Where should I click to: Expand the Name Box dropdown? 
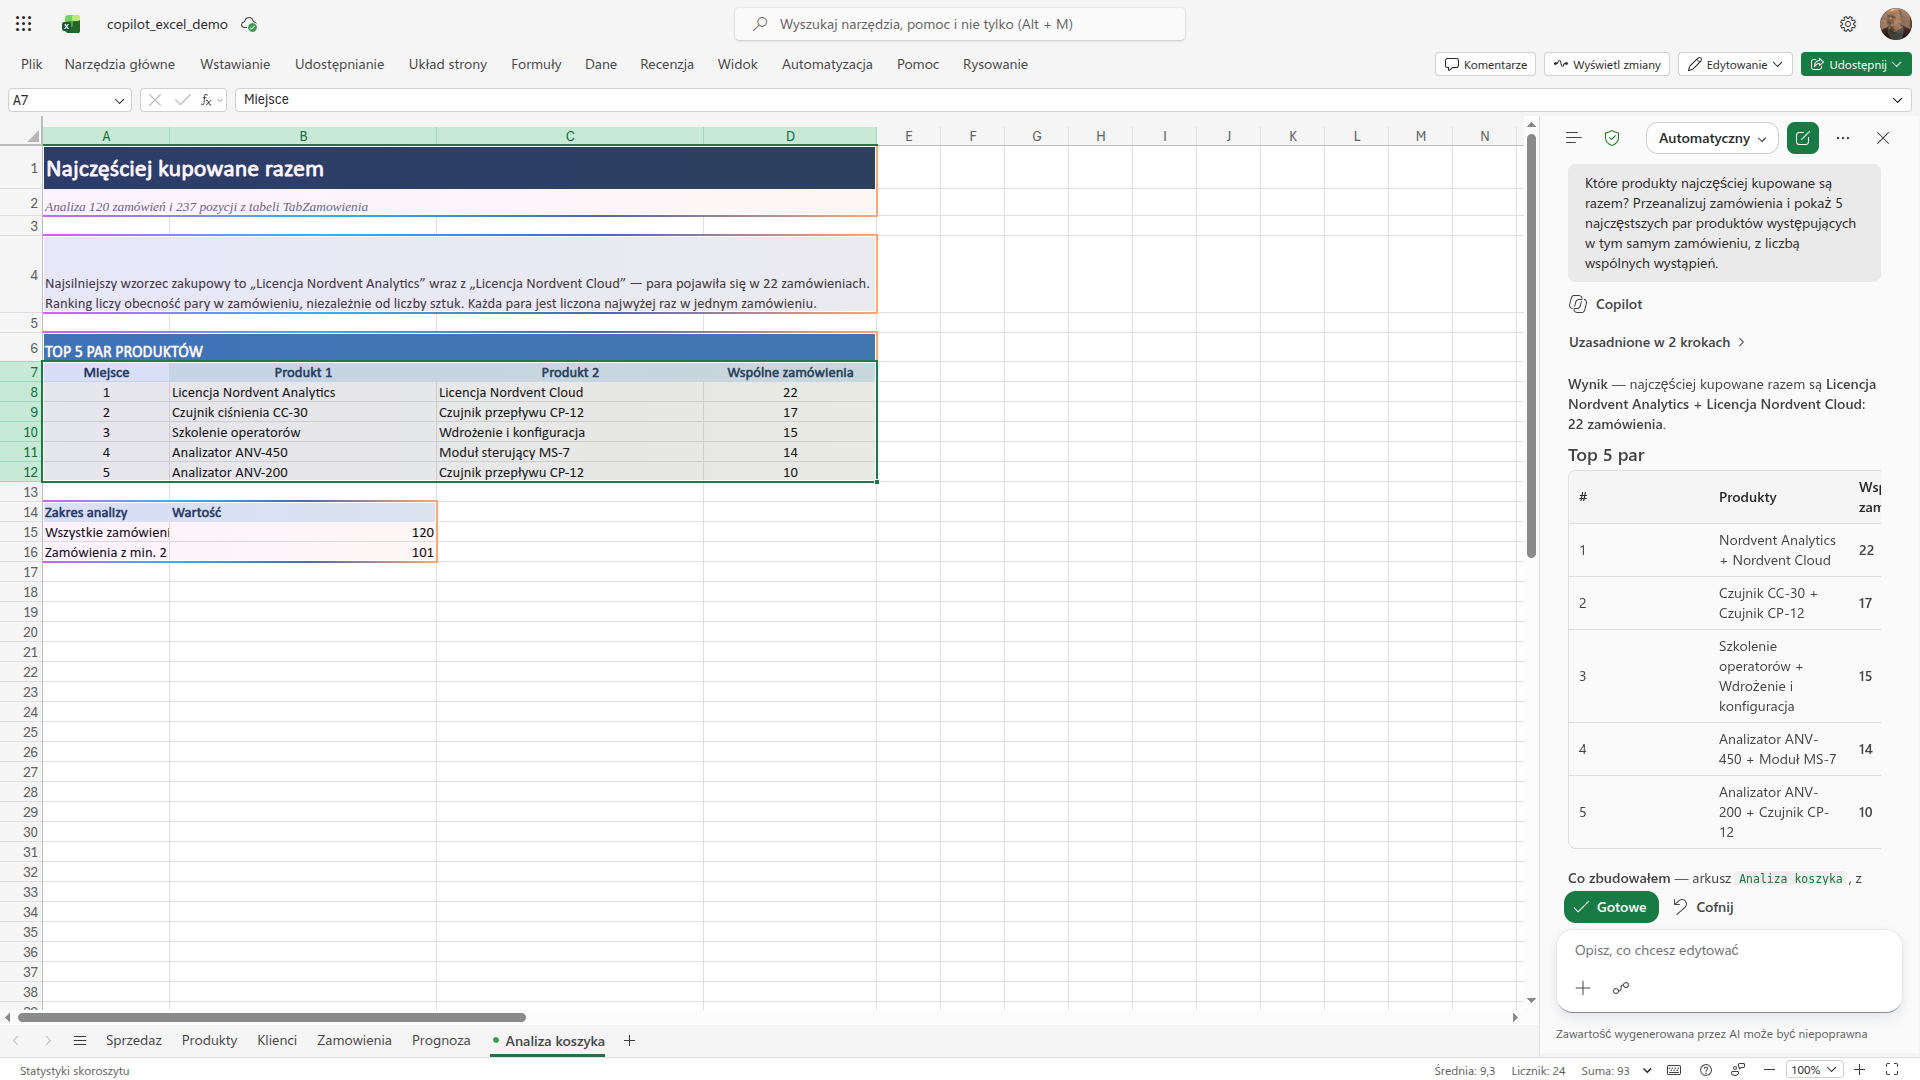(x=120, y=100)
